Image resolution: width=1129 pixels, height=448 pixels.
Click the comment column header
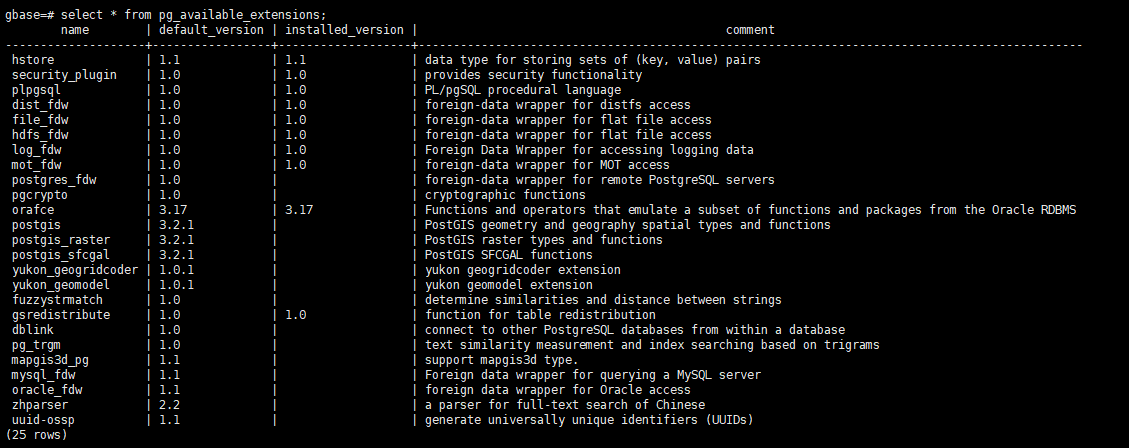click(x=750, y=30)
